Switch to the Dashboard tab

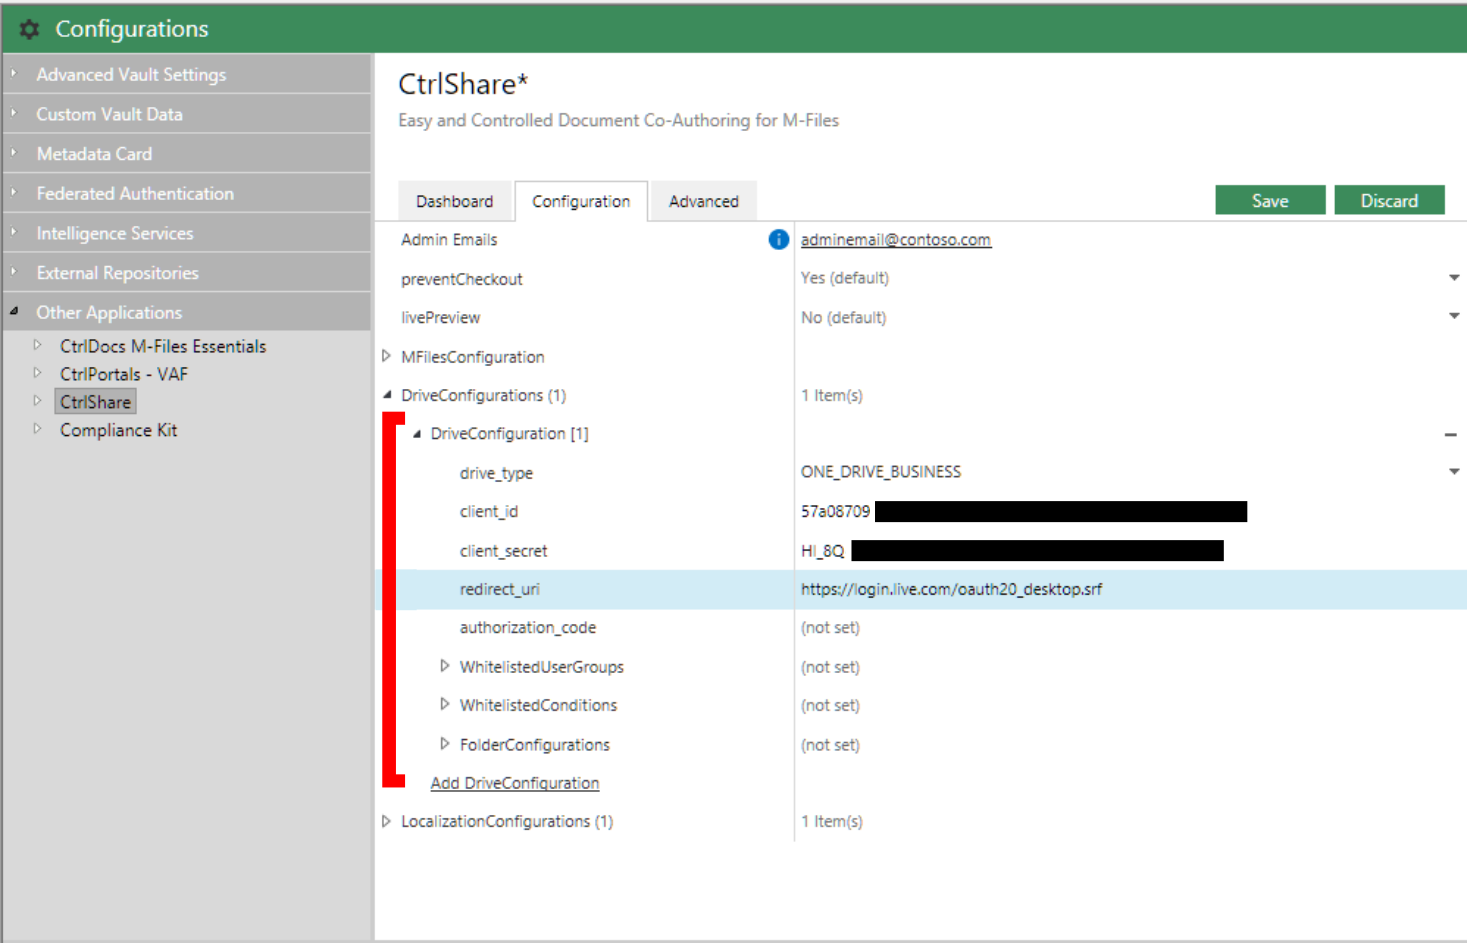454,201
